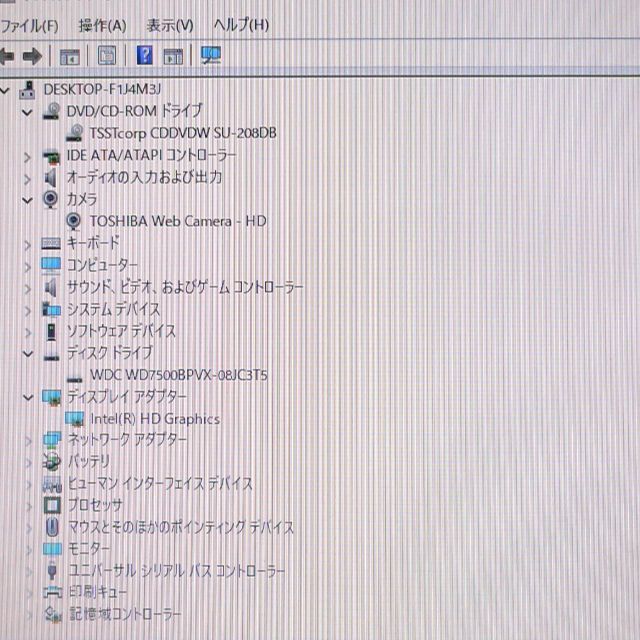Open the 操作(A) menu
The image size is (640, 640).
102,26
